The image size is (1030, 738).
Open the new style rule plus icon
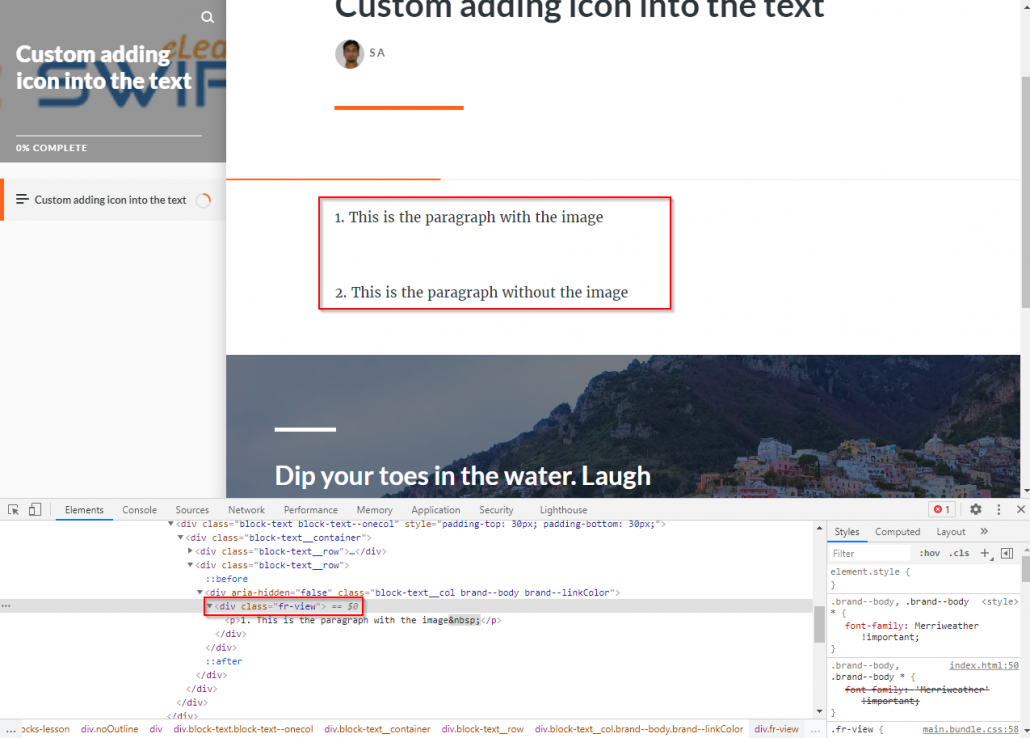[984, 552]
